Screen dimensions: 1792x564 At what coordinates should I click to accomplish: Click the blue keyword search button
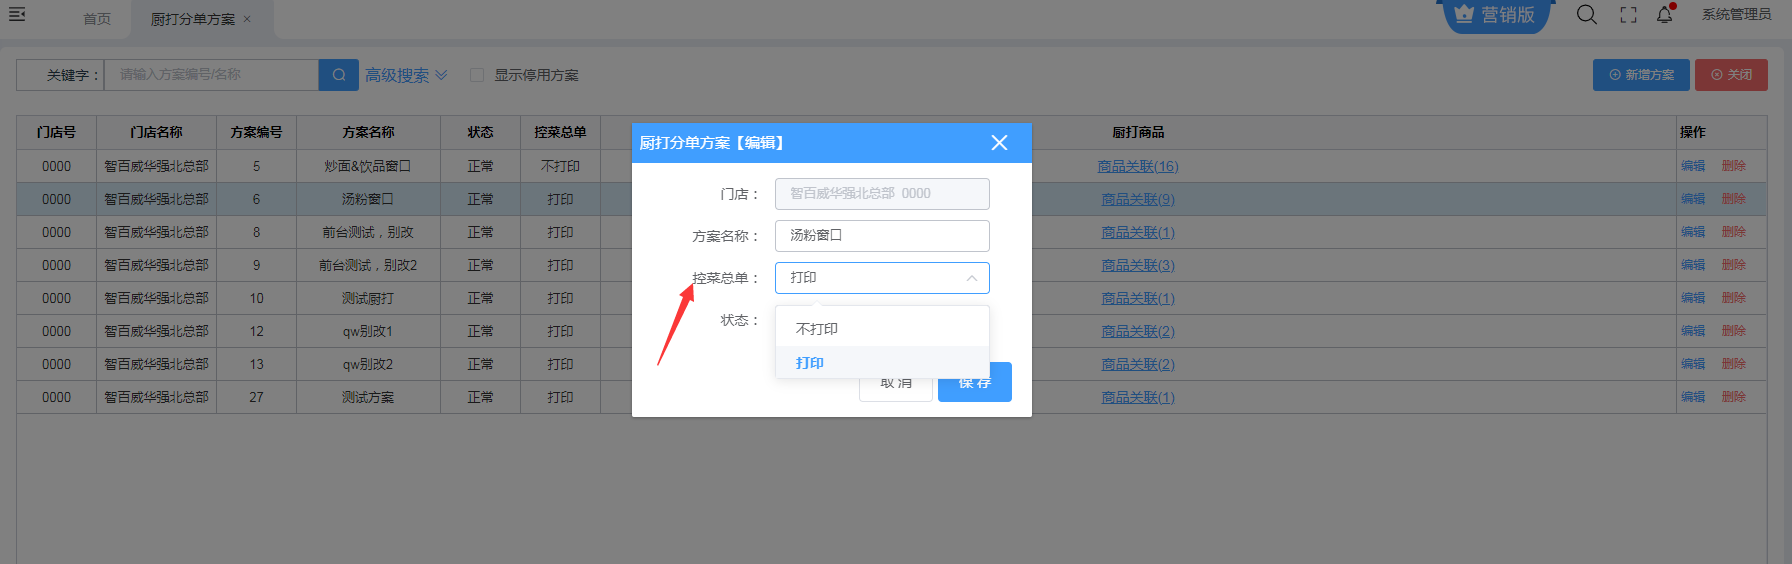pyautogui.click(x=338, y=75)
